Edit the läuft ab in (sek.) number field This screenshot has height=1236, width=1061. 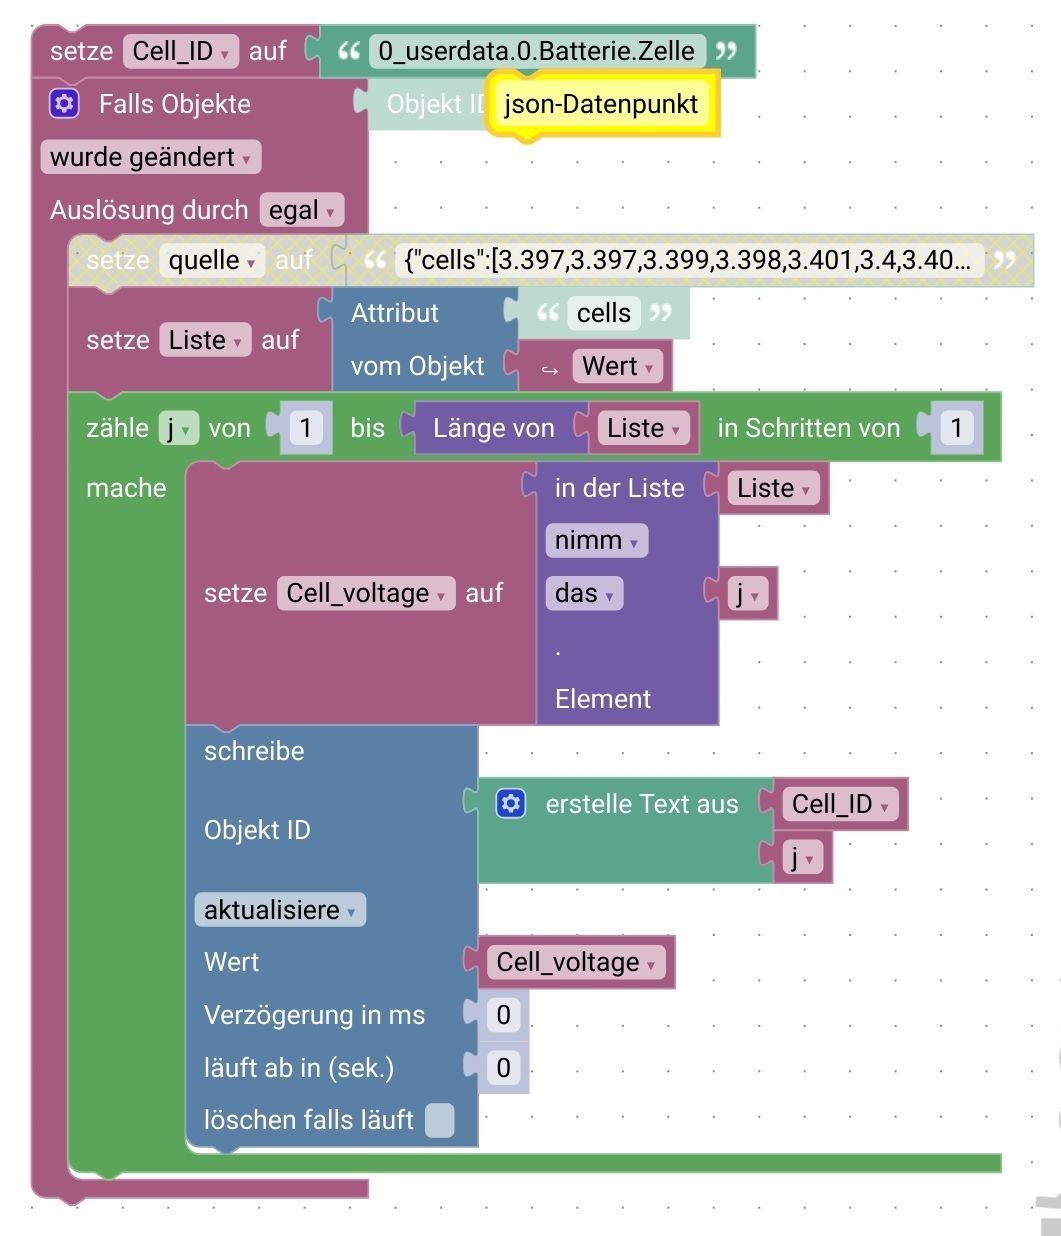click(x=504, y=1067)
